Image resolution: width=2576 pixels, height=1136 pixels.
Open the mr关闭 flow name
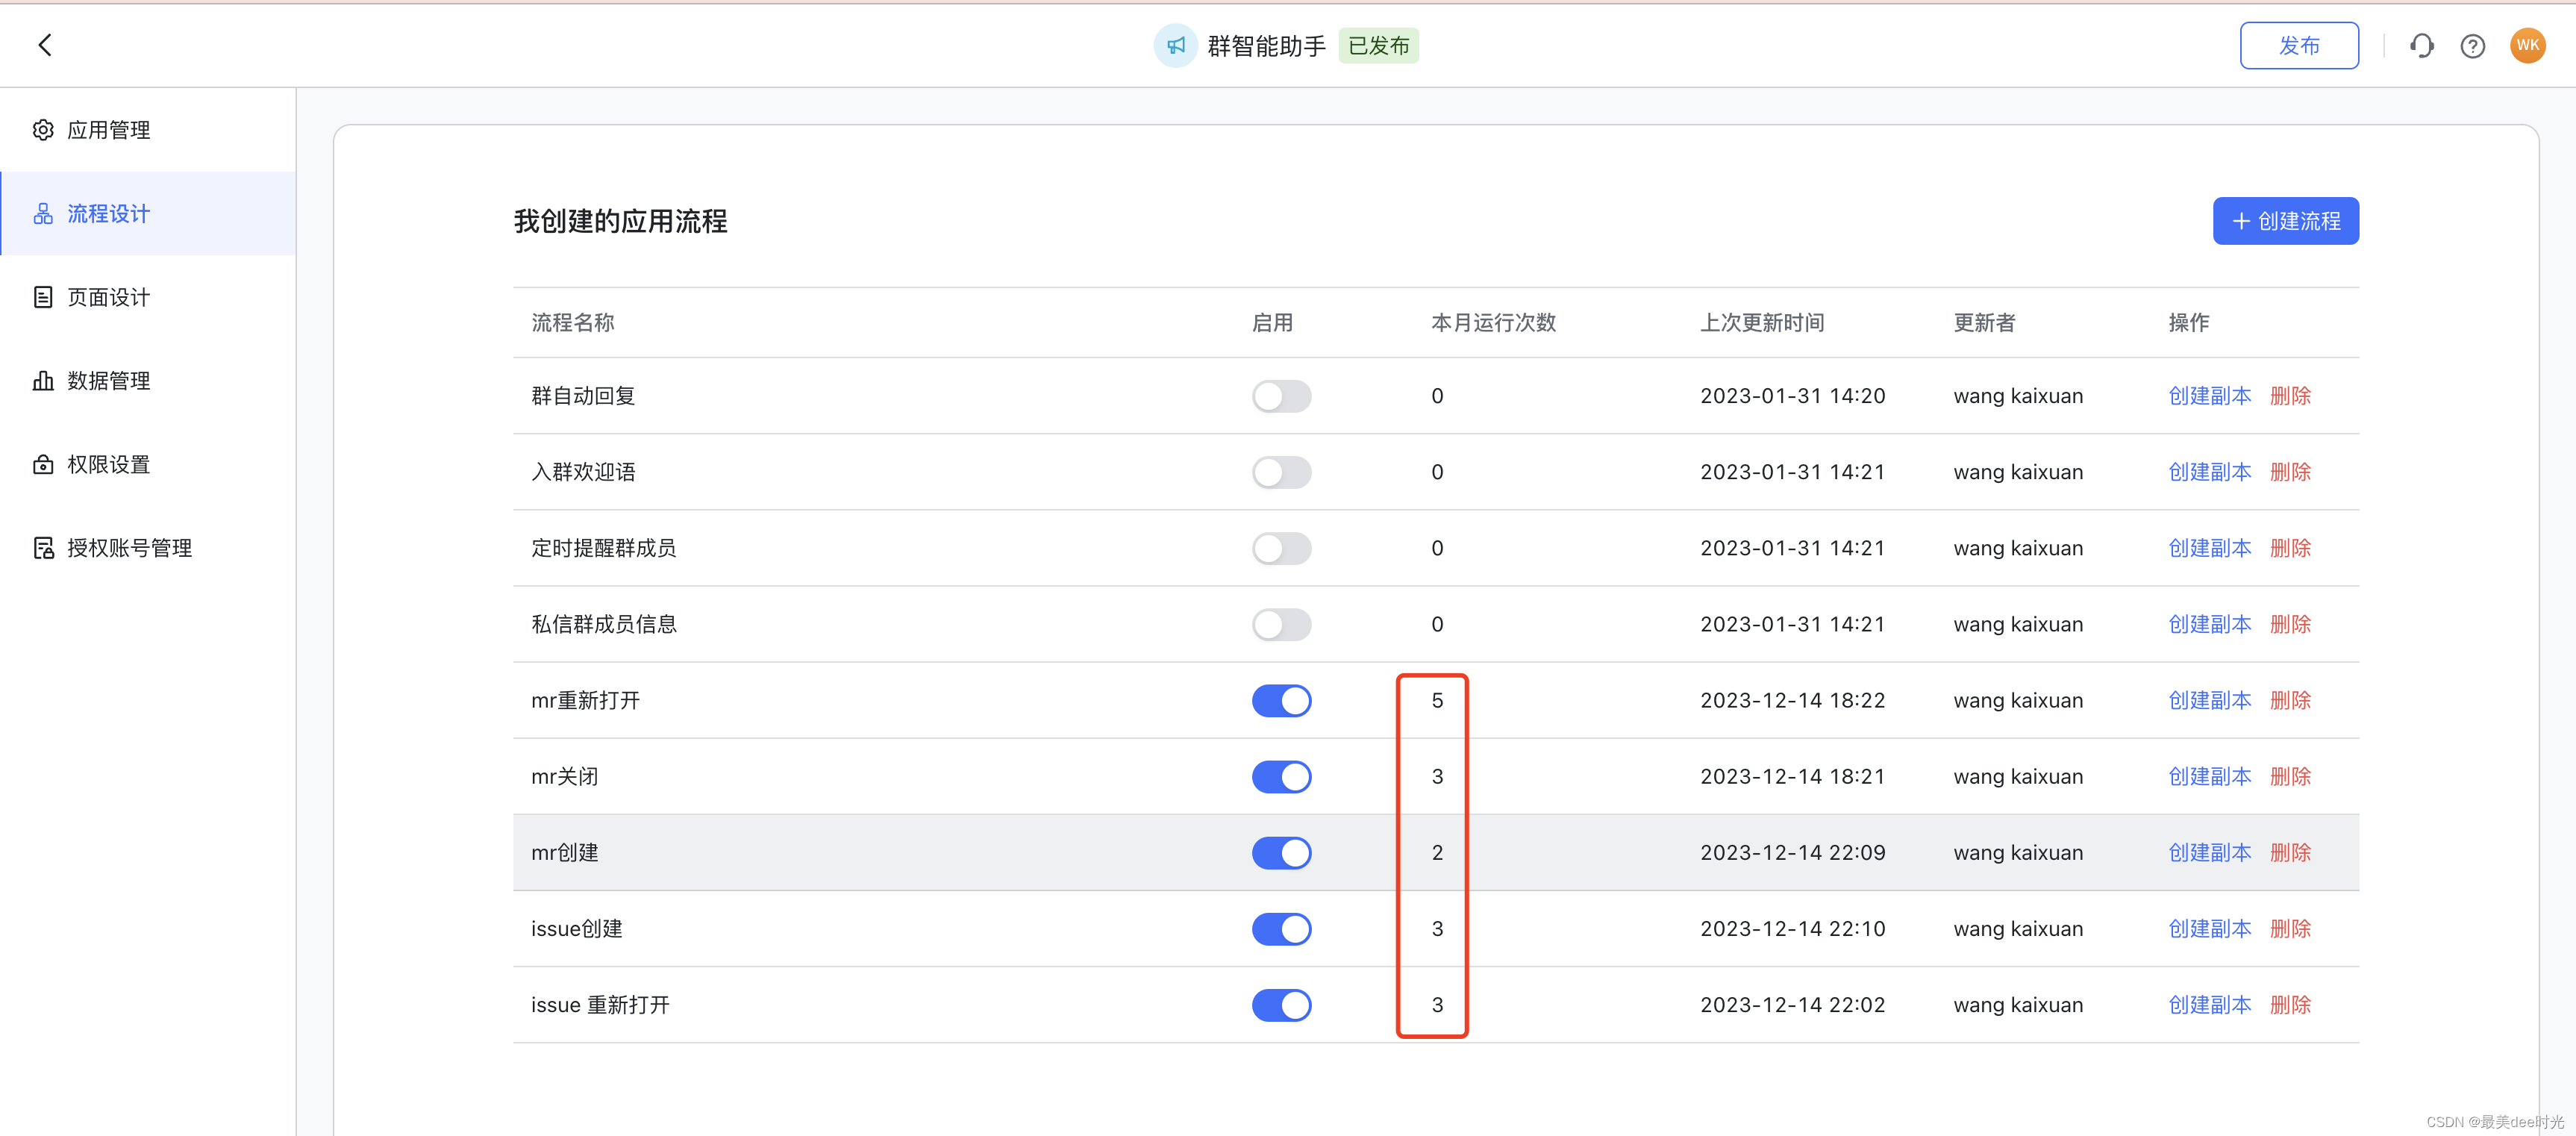(x=565, y=777)
